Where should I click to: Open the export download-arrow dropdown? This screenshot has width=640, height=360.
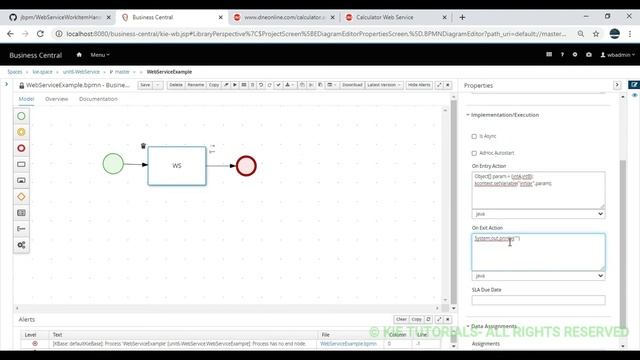(289, 85)
